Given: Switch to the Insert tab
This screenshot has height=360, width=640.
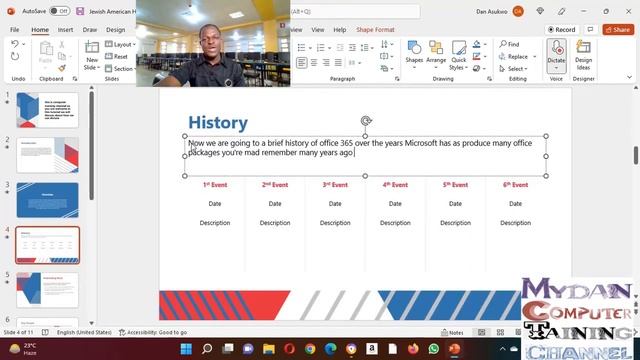Looking at the screenshot, I should click(65, 29).
